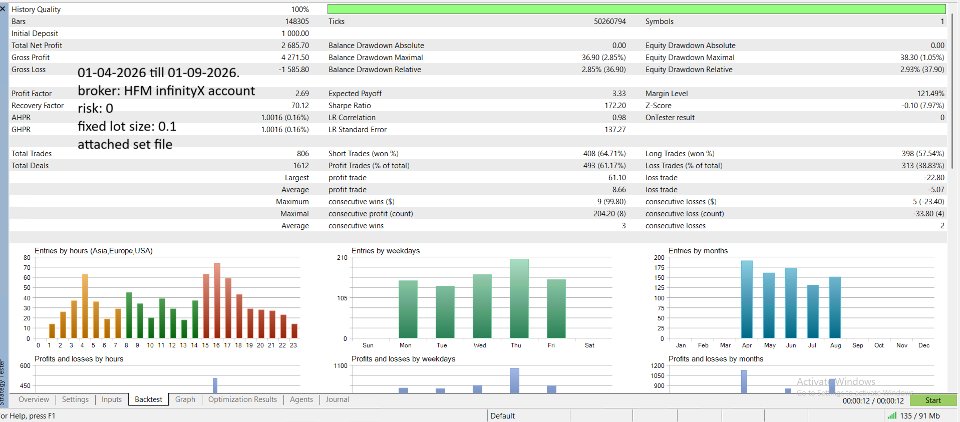The height and width of the screenshot is (422, 960).
Task: Click the largest loss trade value -22.80
Action: tap(935, 178)
